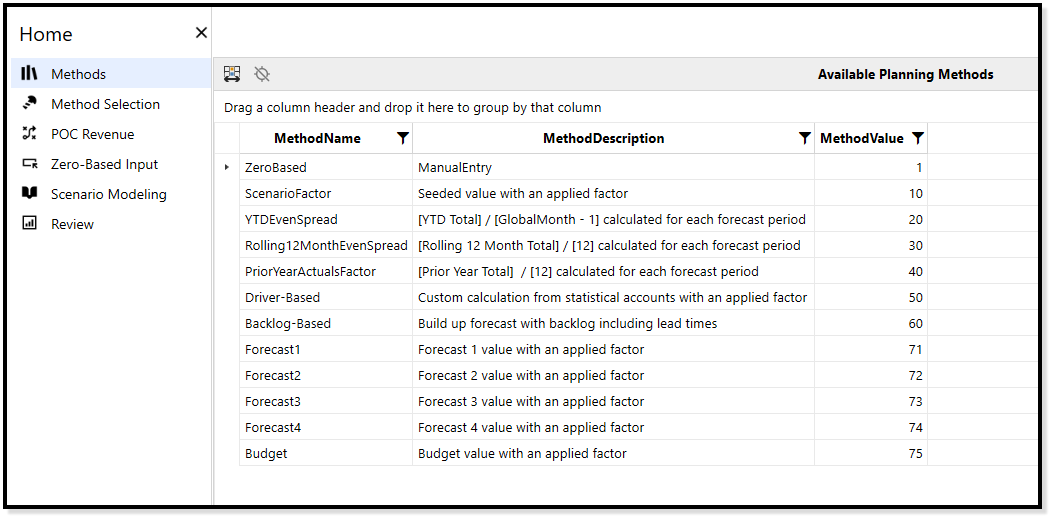Go to the Scenario Modeling page

pyautogui.click(x=109, y=194)
